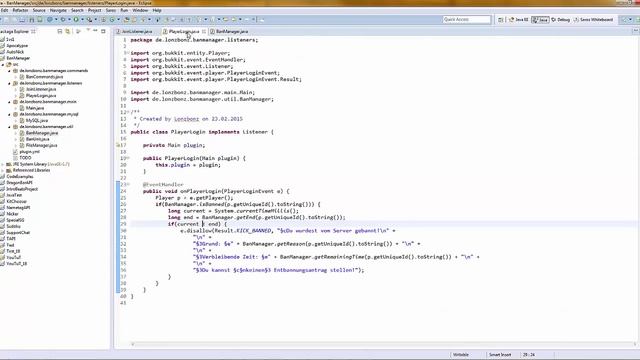Select the SupportChat project
Screen dimensions: 640x360
coord(18,233)
